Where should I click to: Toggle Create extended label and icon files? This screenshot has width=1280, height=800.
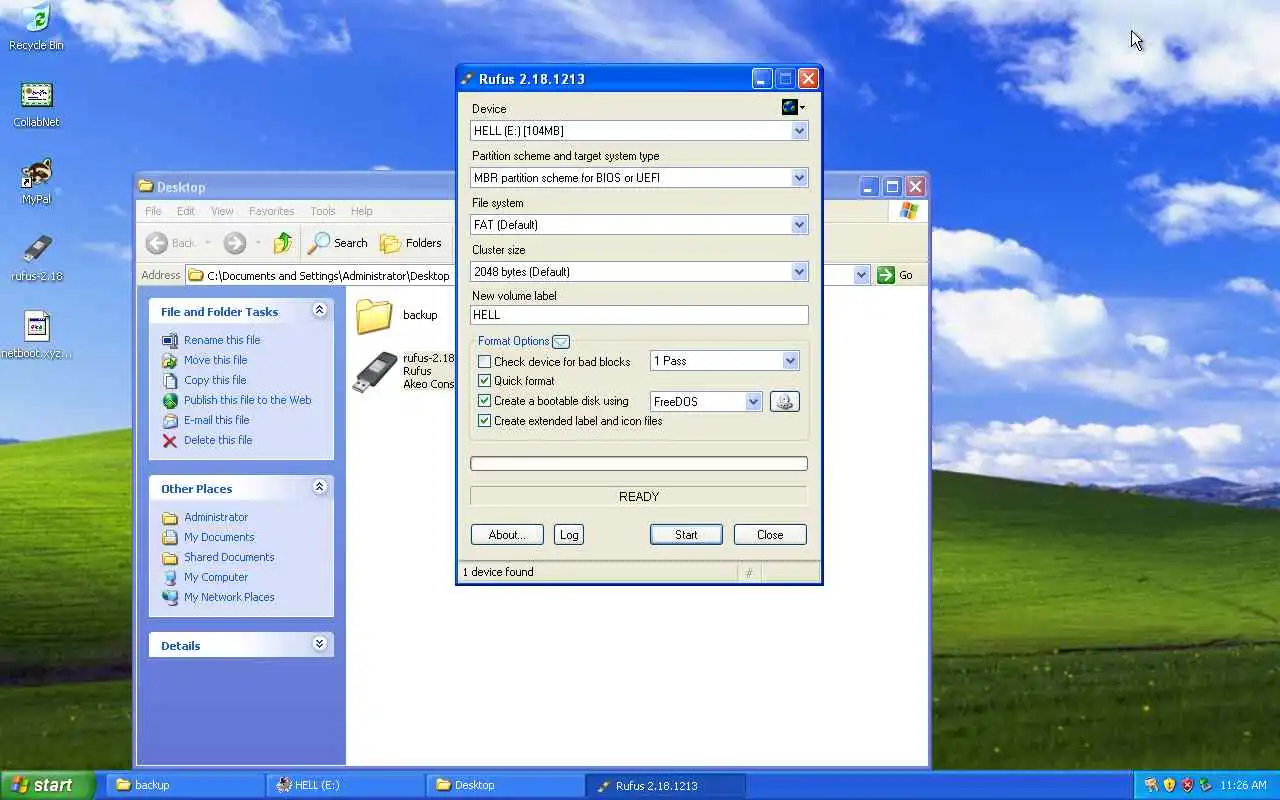pos(485,421)
